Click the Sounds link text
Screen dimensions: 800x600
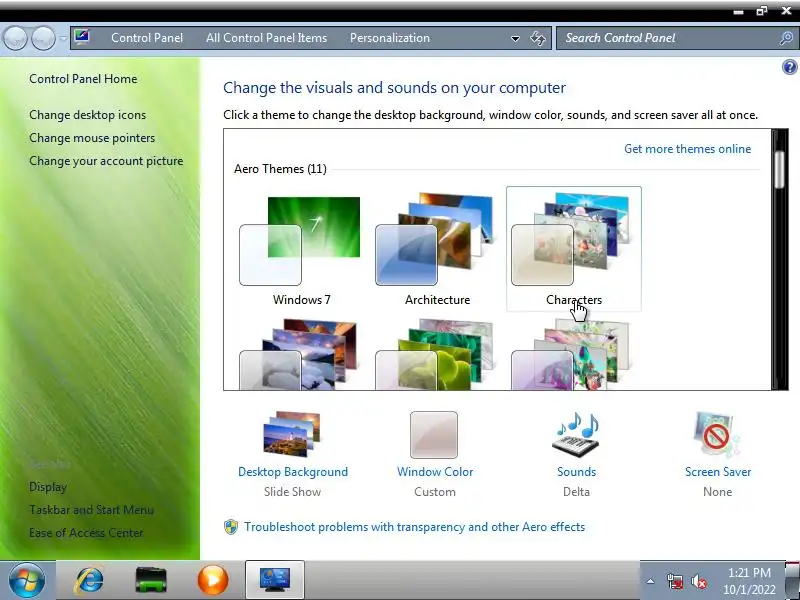click(577, 472)
